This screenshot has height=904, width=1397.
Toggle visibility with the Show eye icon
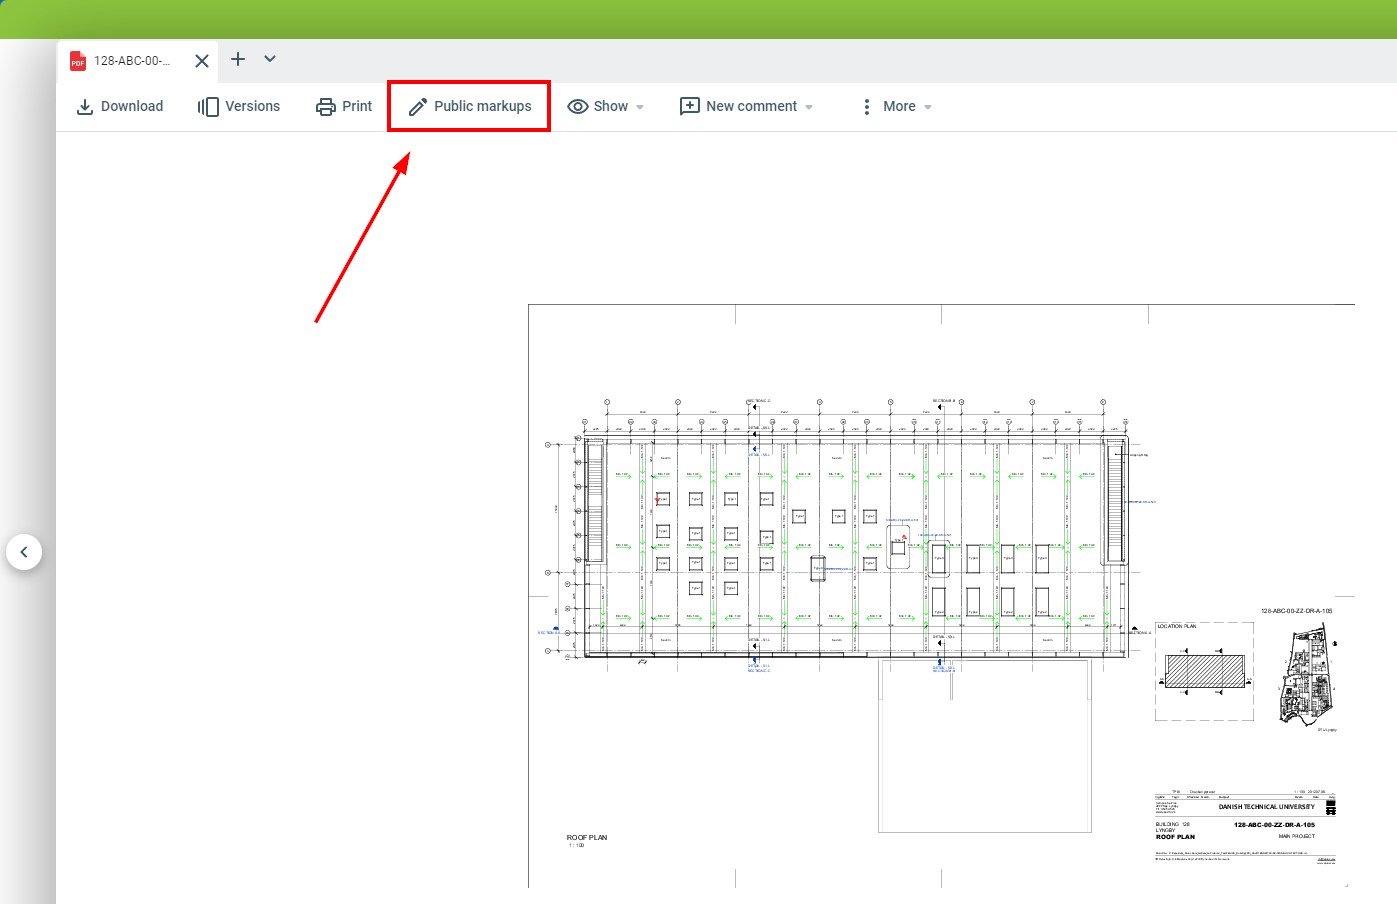tap(577, 107)
